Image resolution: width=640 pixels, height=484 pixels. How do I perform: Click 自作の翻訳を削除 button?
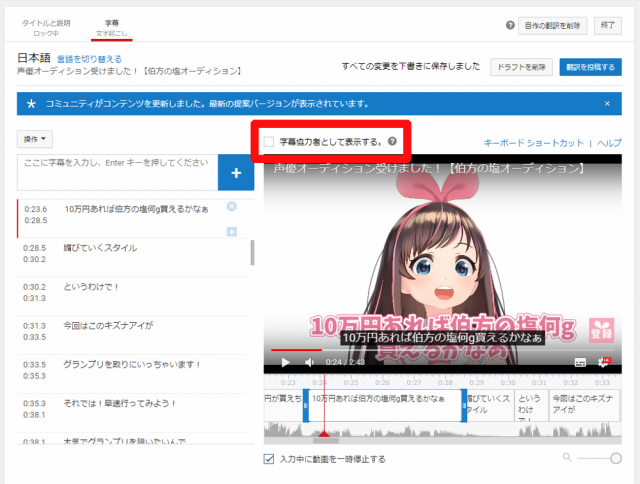tap(552, 26)
